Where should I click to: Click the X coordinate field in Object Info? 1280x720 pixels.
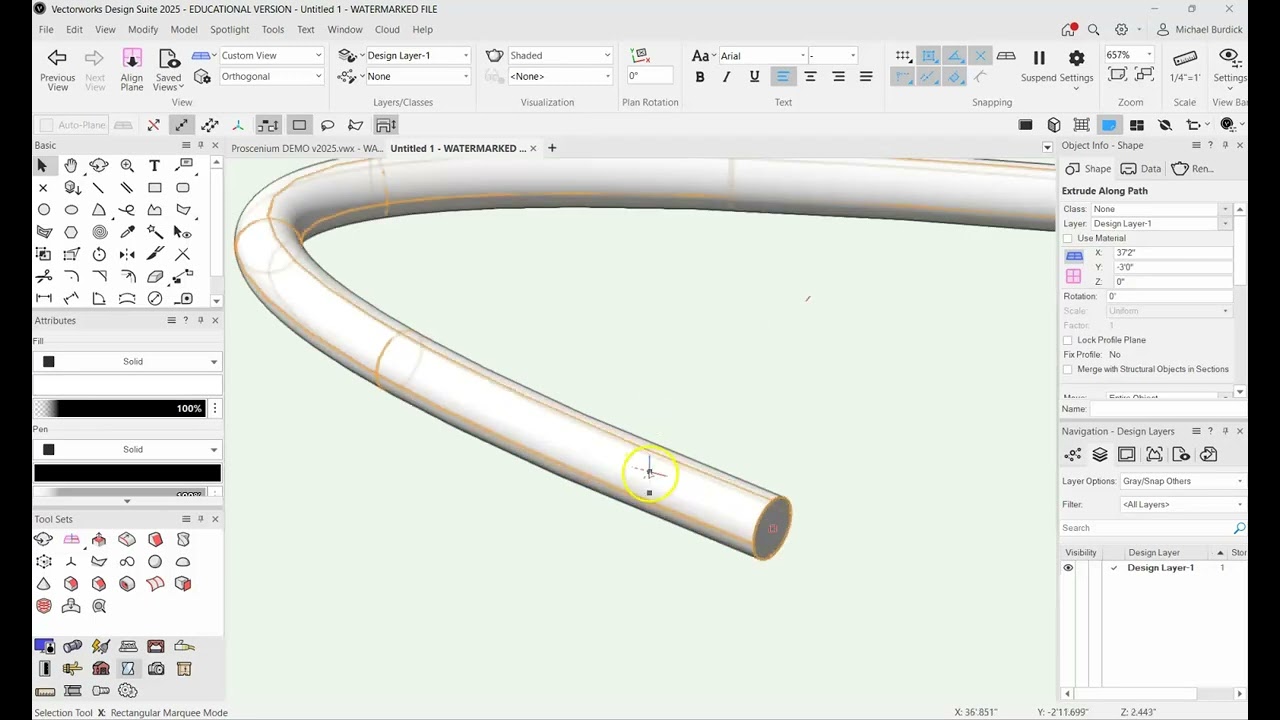[1172, 253]
